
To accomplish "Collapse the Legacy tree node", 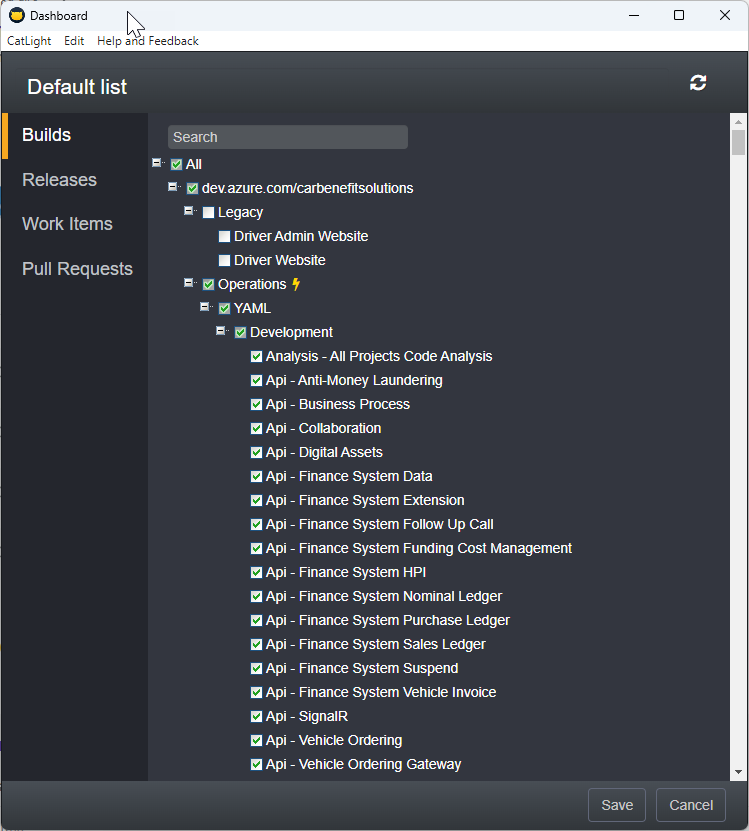I will coord(190,211).
